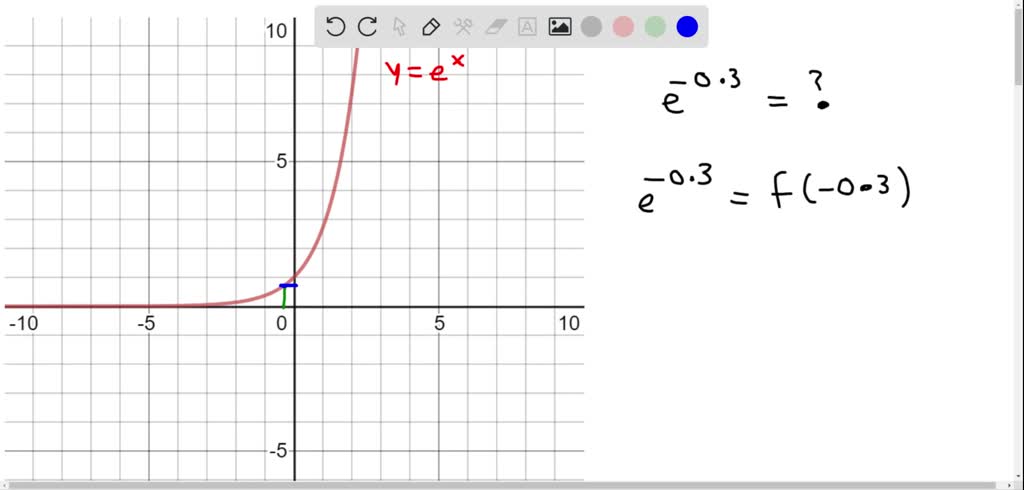Select the pointer selection tool
Image resolution: width=1024 pixels, height=490 pixels.
tap(400, 27)
